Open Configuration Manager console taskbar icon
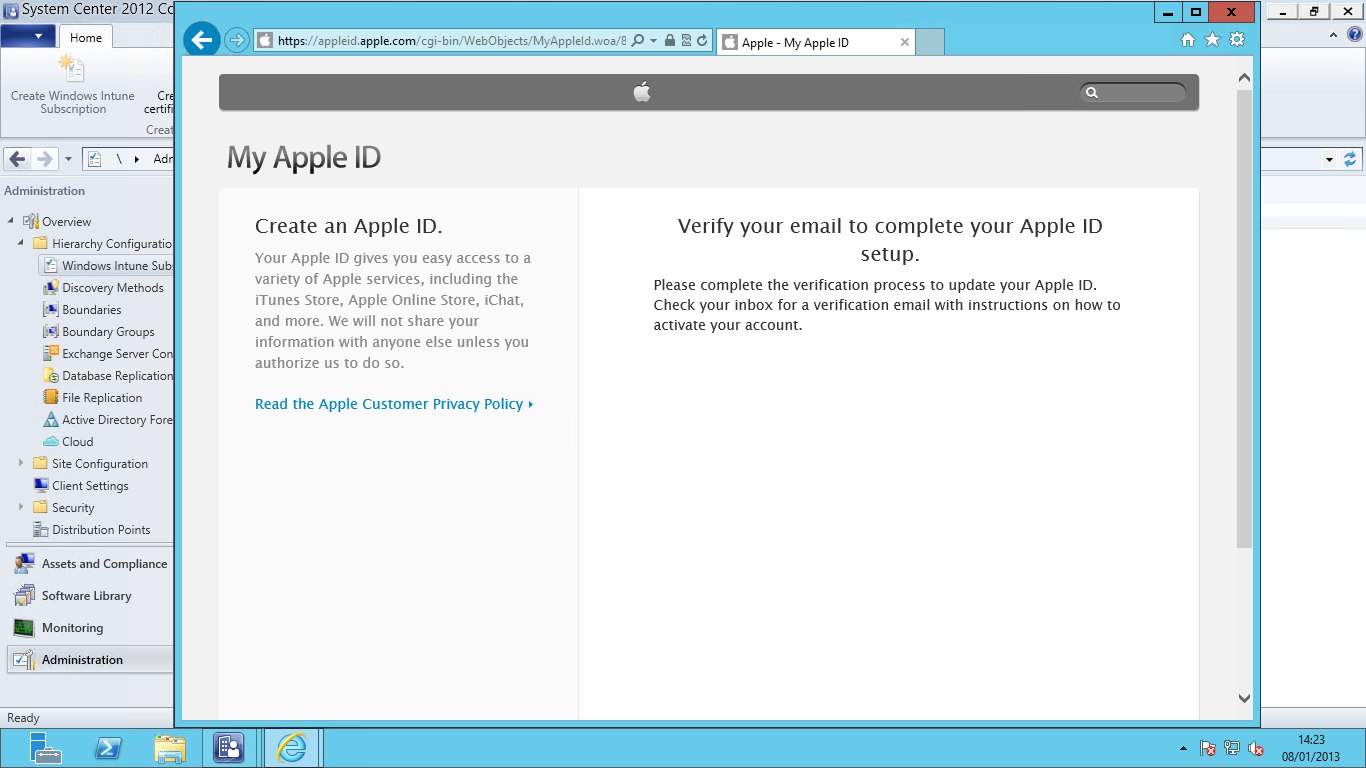Image resolution: width=1366 pixels, height=768 pixels. coord(229,748)
